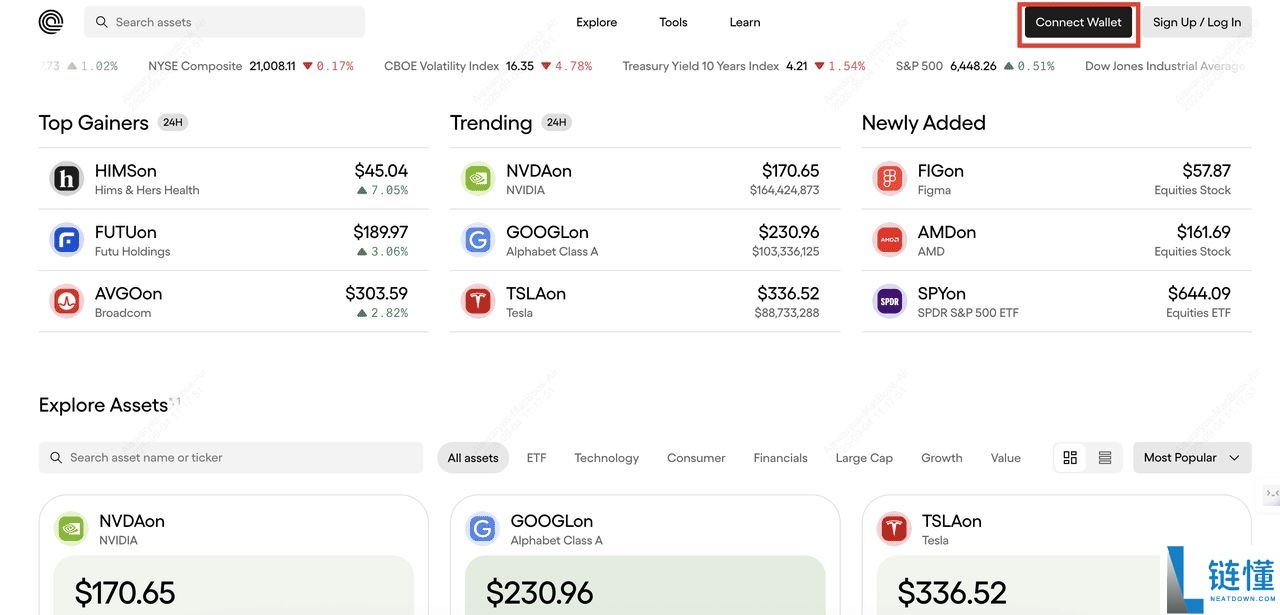This screenshot has height=615, width=1280.
Task: Open the Tools navigation menu
Action: point(672,21)
